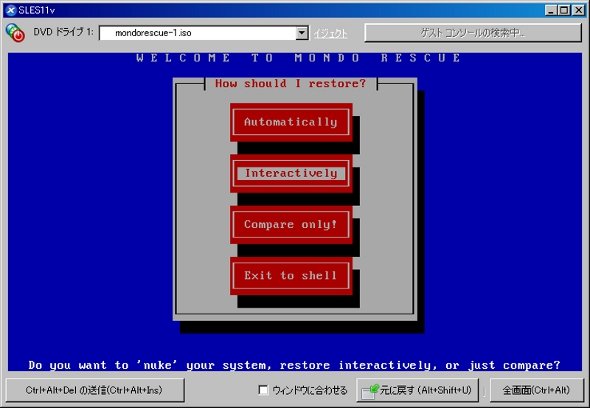Click the 元に戻す (Alt+Shift+U) button
Screen dimensions: 590x408
417,390
